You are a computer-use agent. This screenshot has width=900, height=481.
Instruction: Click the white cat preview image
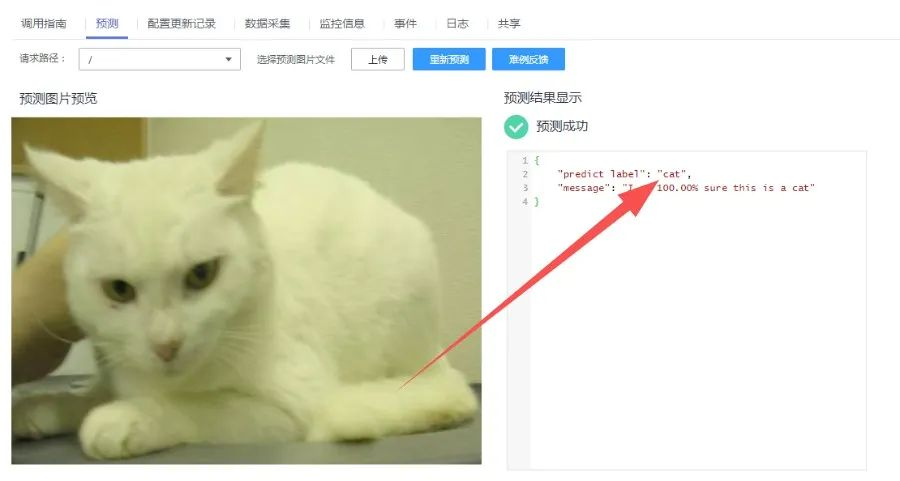tap(246, 290)
